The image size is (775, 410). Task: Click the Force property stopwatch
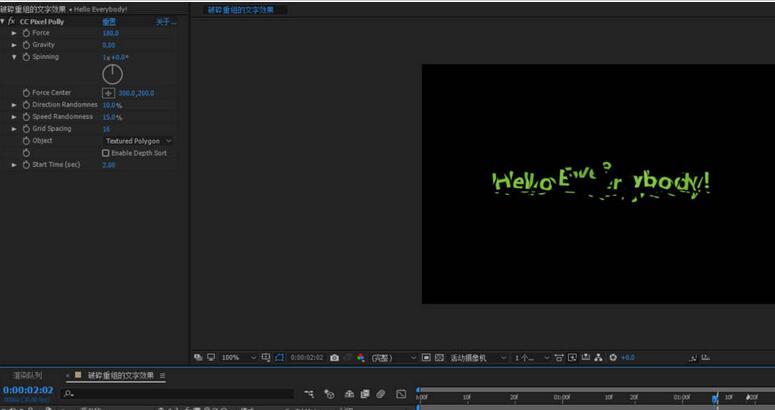coord(26,33)
